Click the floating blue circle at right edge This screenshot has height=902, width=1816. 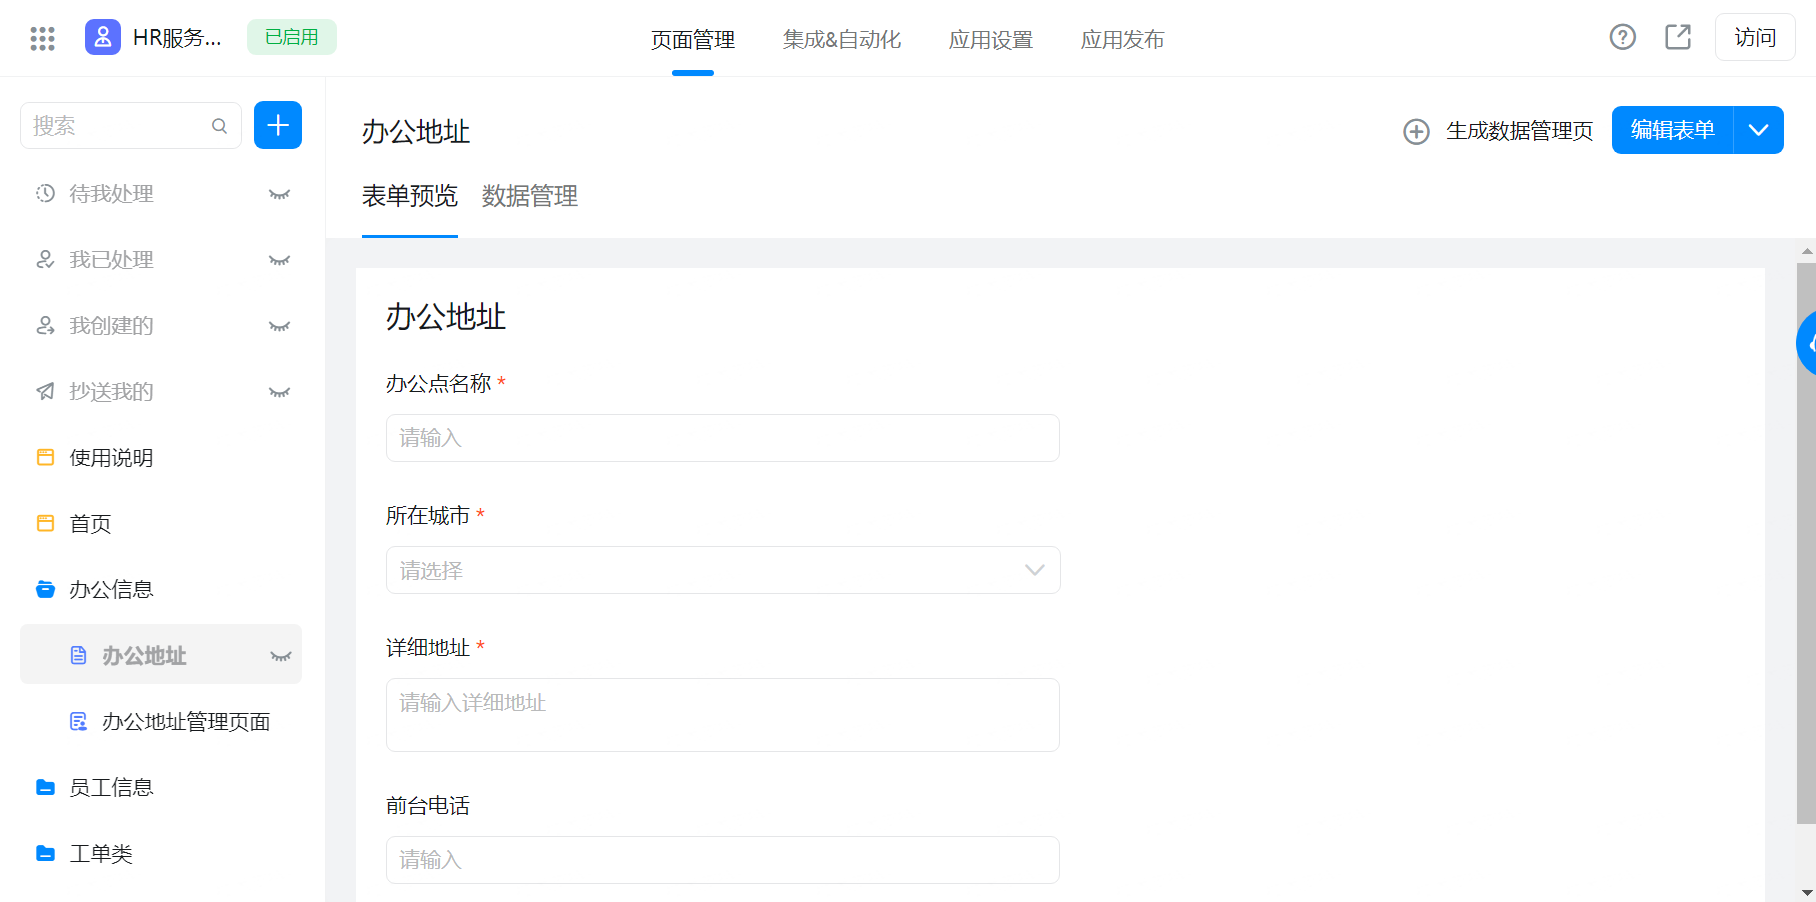pyautogui.click(x=1807, y=343)
